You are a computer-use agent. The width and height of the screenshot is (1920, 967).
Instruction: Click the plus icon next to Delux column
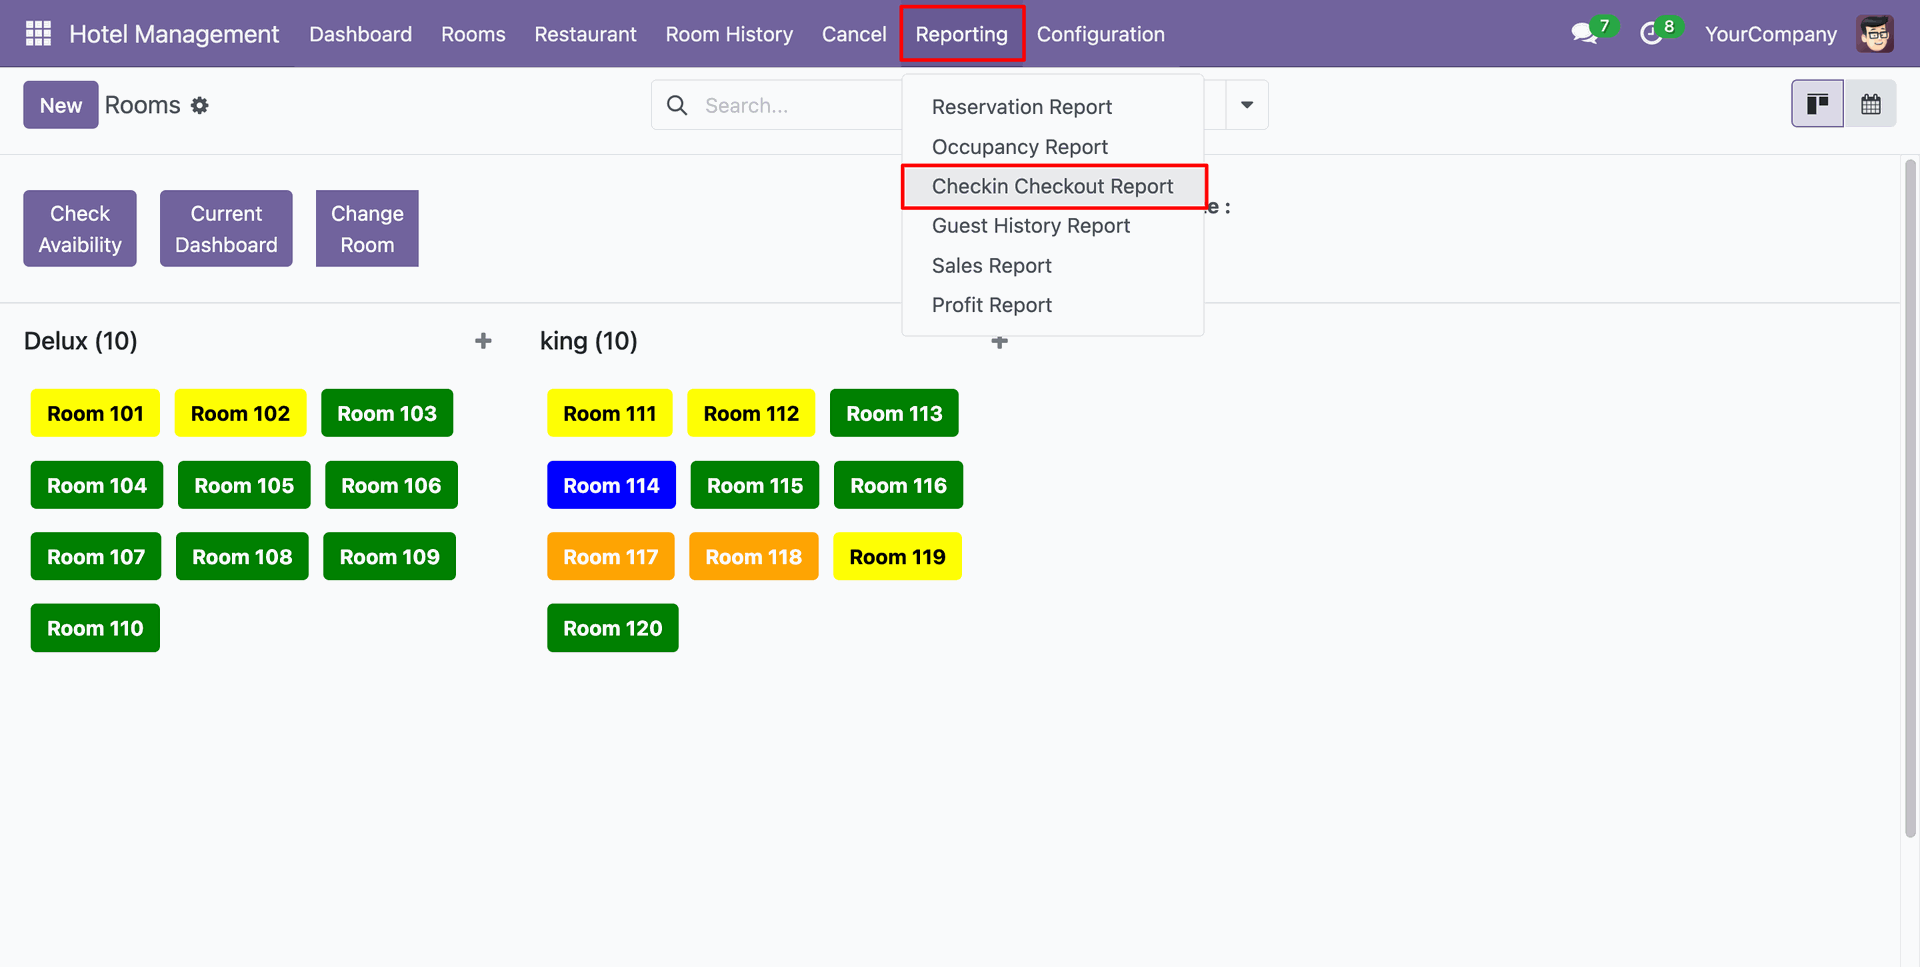pos(483,341)
